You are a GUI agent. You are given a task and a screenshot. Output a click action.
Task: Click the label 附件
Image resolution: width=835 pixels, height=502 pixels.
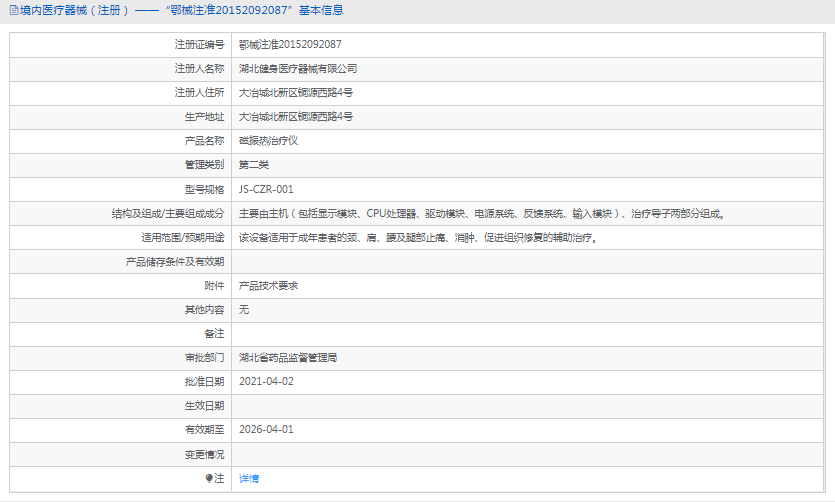point(215,286)
